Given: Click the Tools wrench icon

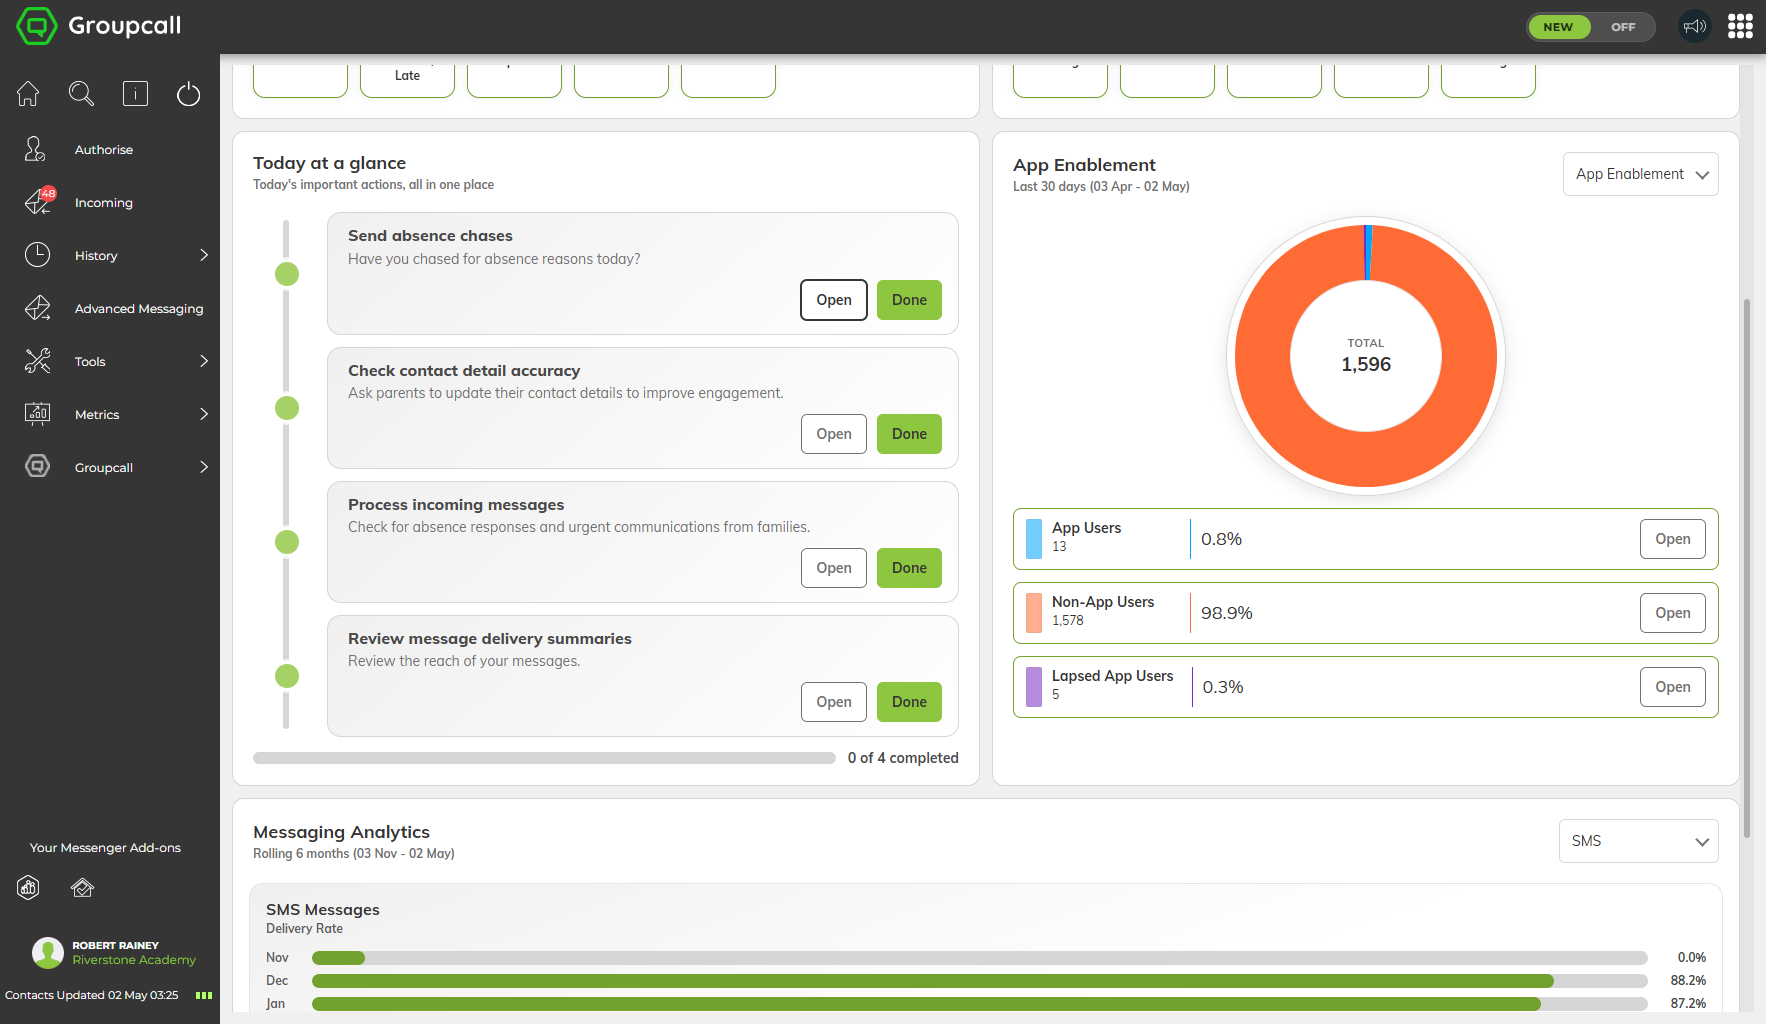Looking at the screenshot, I should (37, 361).
